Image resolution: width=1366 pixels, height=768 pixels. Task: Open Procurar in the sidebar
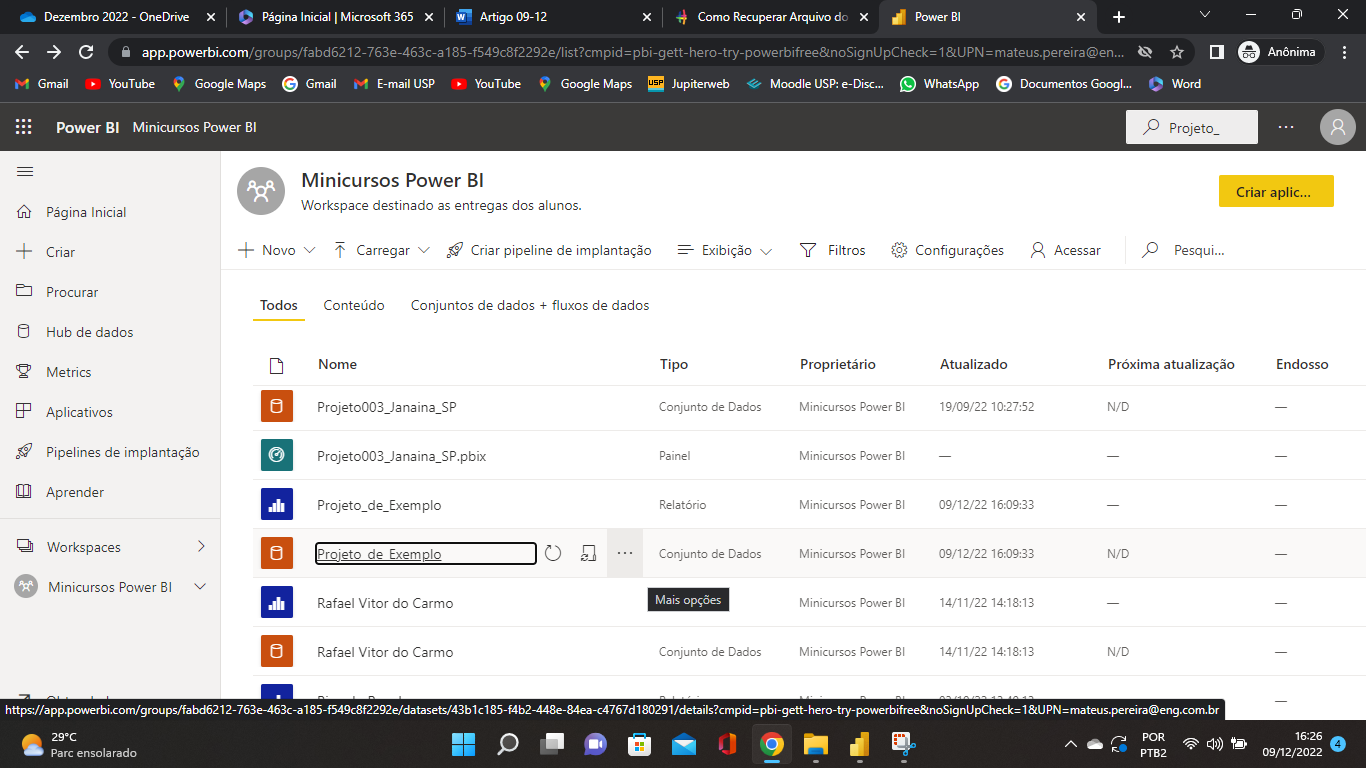(x=72, y=292)
